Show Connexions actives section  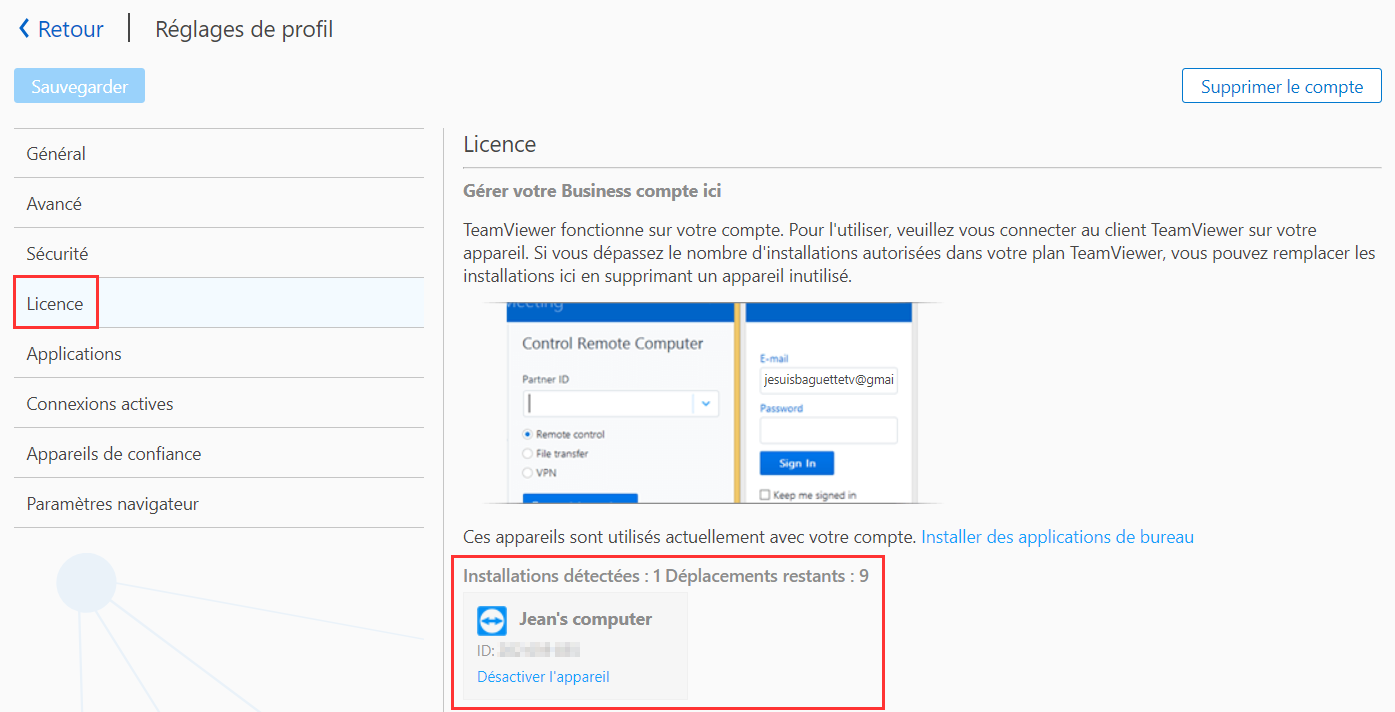coord(219,403)
